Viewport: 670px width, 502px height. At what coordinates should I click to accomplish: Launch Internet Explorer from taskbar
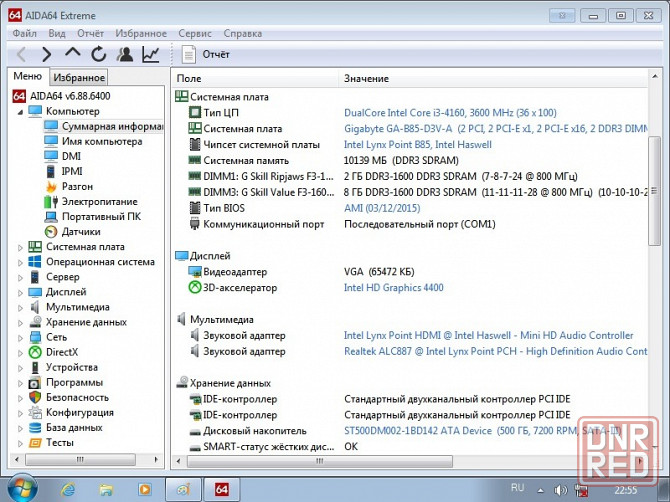click(x=68, y=489)
